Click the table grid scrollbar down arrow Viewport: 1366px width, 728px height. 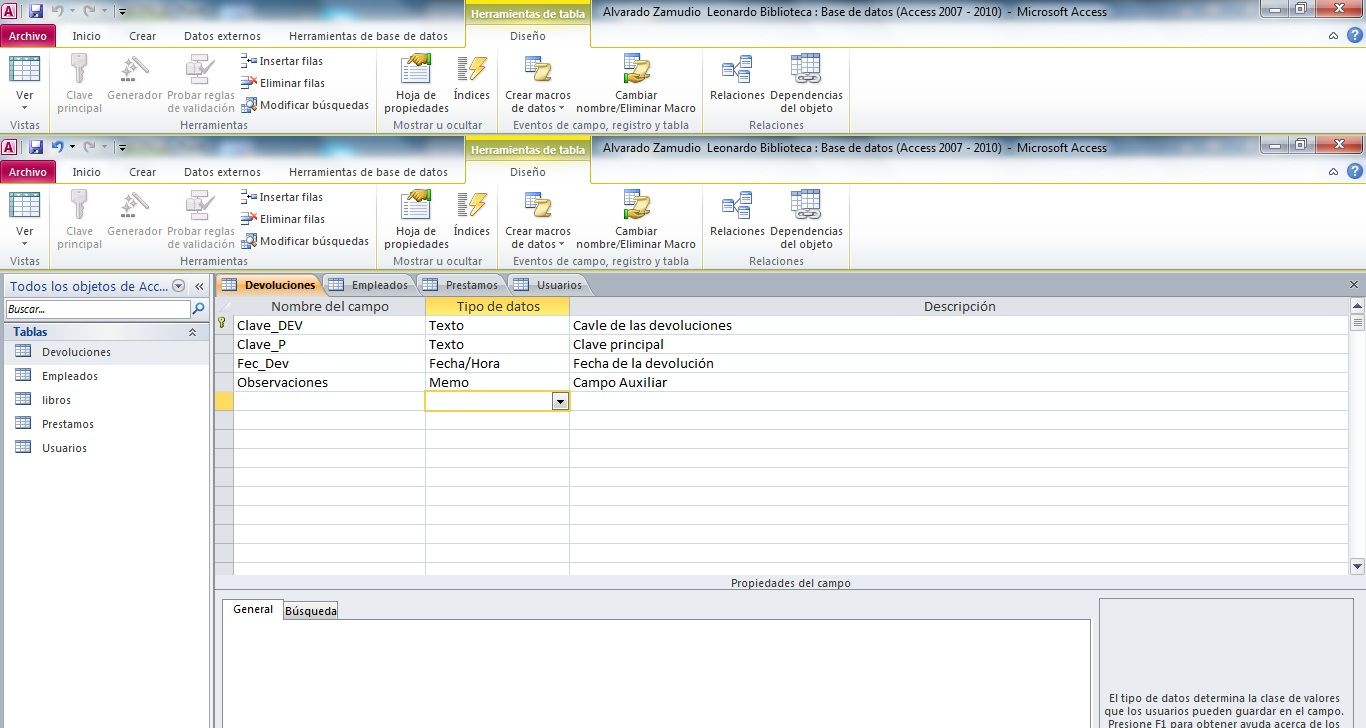pyautogui.click(x=1357, y=567)
